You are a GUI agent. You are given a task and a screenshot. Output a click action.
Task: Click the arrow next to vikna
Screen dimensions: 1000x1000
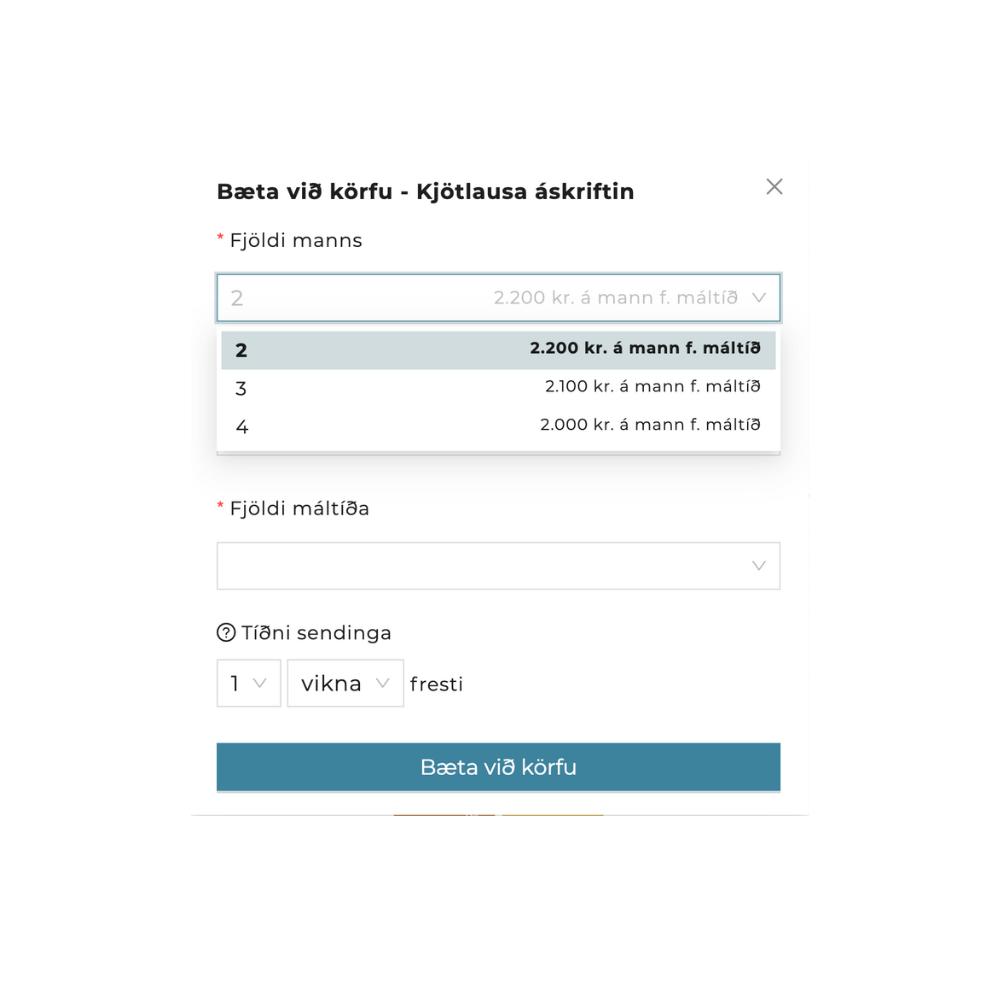382,684
